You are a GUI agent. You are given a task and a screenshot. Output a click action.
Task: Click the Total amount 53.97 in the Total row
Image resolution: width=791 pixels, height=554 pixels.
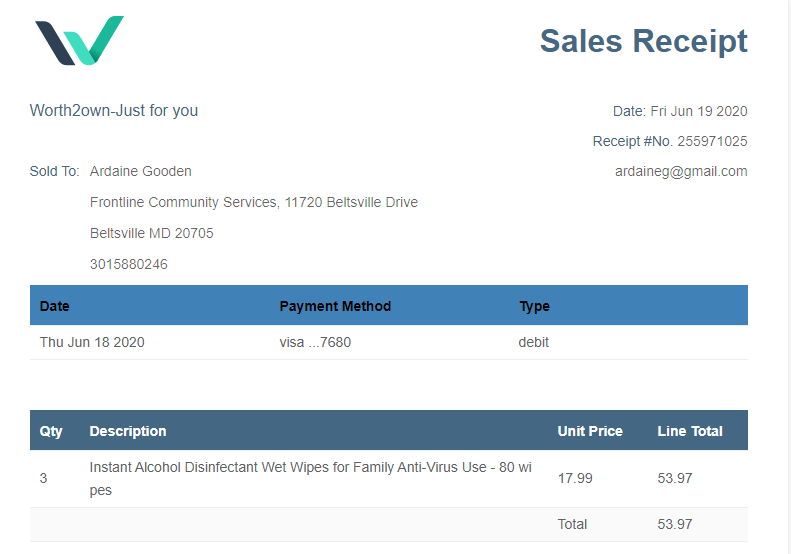[675, 524]
